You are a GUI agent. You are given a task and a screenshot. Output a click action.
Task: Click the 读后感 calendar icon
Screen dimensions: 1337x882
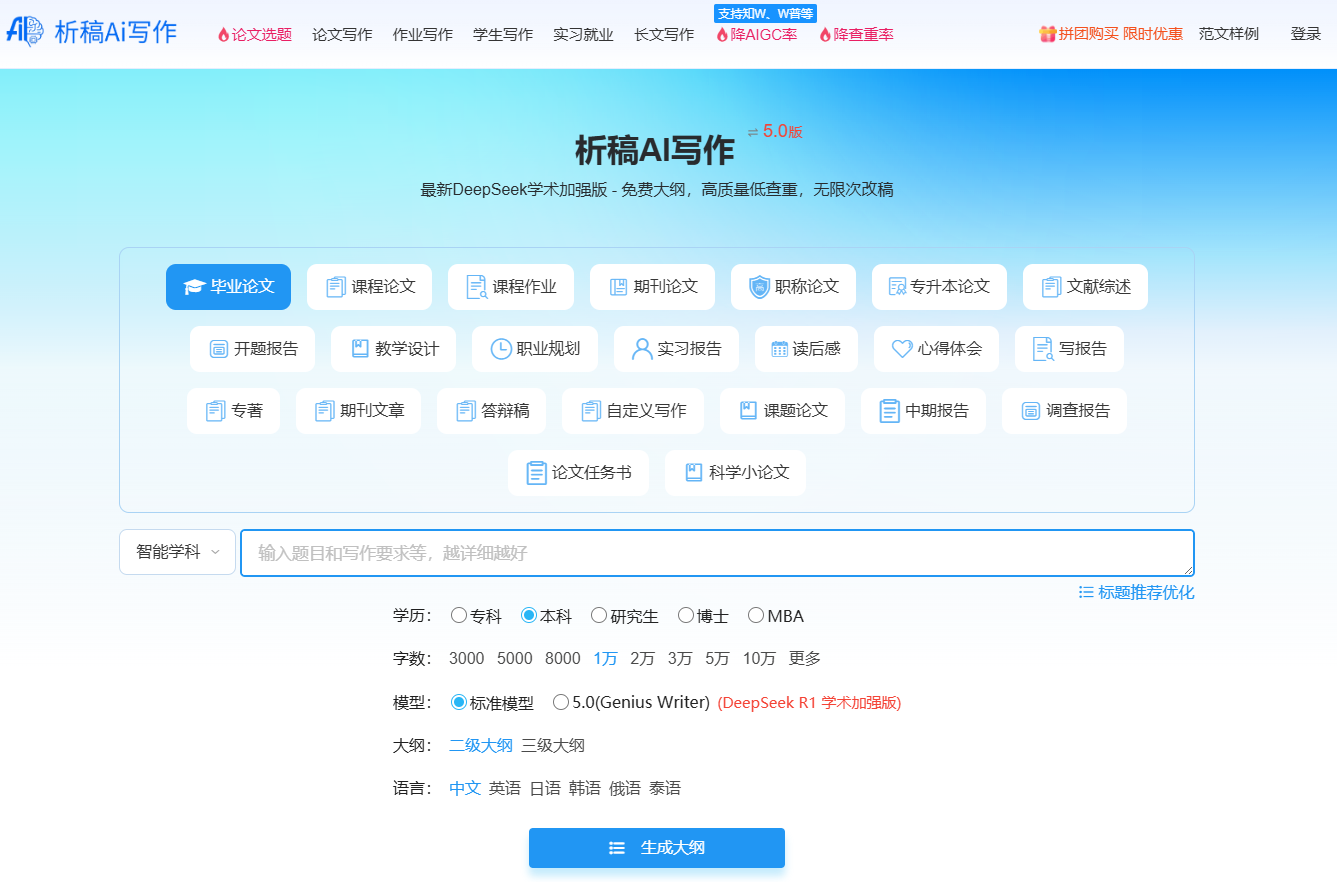click(x=780, y=349)
